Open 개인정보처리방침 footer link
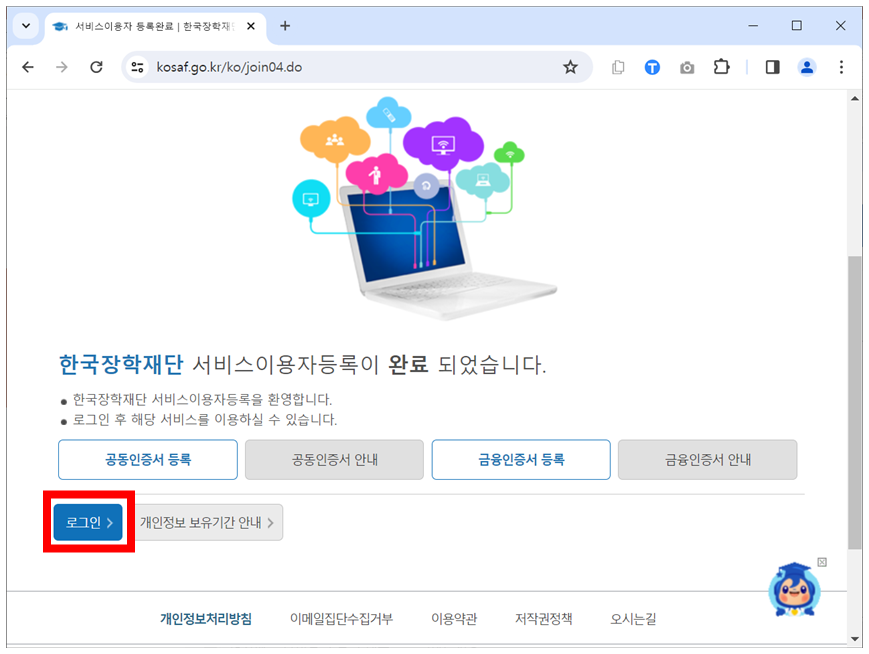This screenshot has width=869, height=654. coord(206,619)
